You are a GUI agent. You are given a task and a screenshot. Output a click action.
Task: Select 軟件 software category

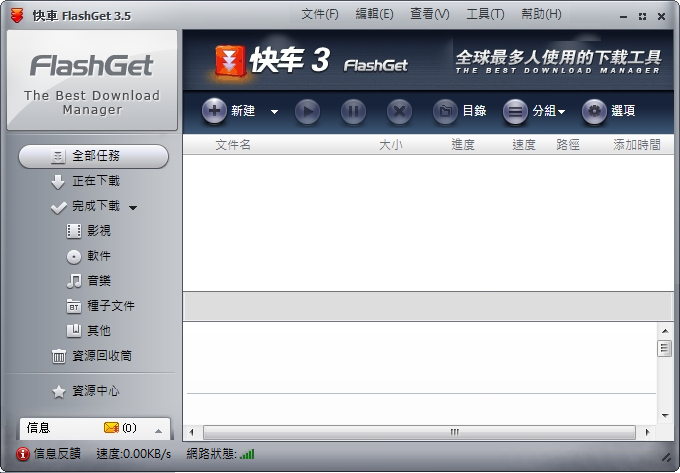pyautogui.click(x=99, y=256)
